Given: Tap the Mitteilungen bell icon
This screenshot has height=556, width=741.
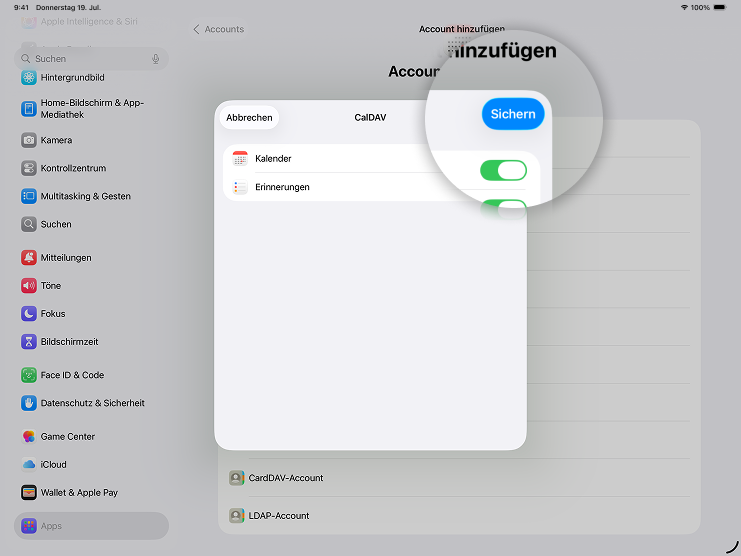Looking at the screenshot, I should pos(29,257).
